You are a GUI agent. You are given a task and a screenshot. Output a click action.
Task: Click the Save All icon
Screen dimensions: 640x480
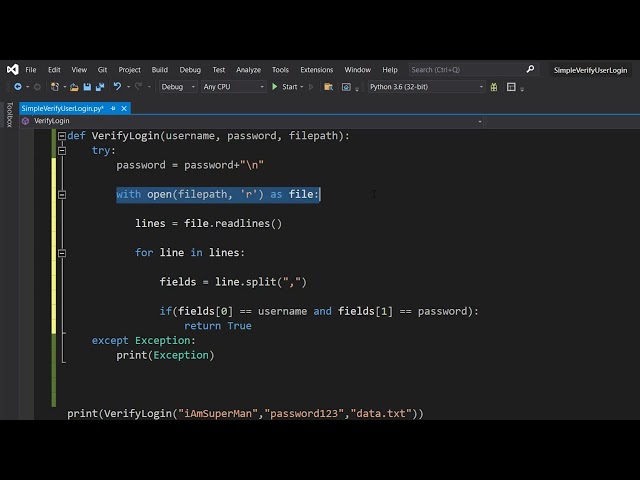tap(100, 87)
